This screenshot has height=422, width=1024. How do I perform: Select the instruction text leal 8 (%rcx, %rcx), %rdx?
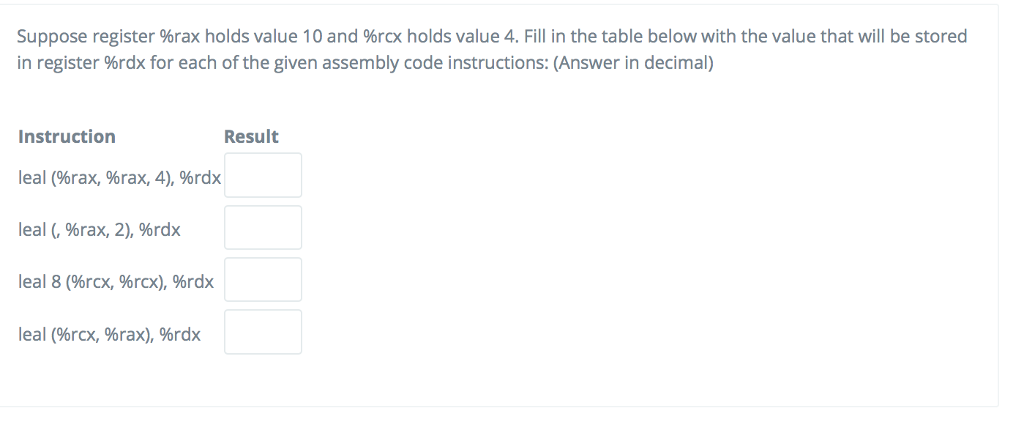tap(116, 282)
